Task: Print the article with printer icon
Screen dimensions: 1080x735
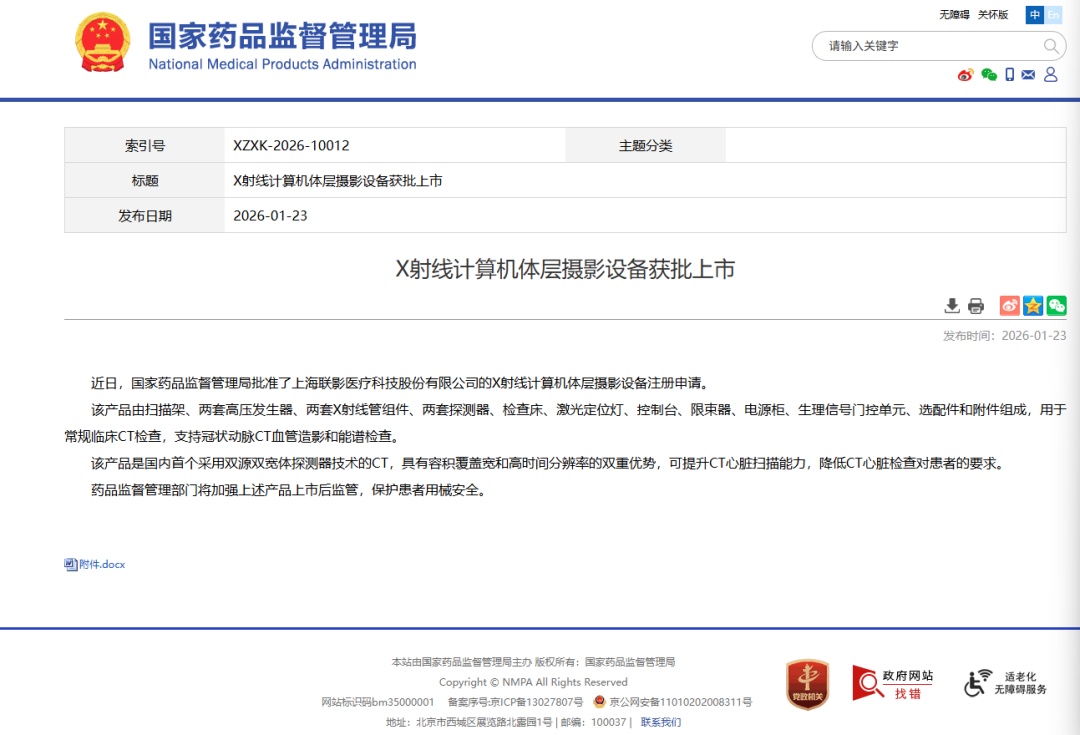Action: tap(976, 306)
